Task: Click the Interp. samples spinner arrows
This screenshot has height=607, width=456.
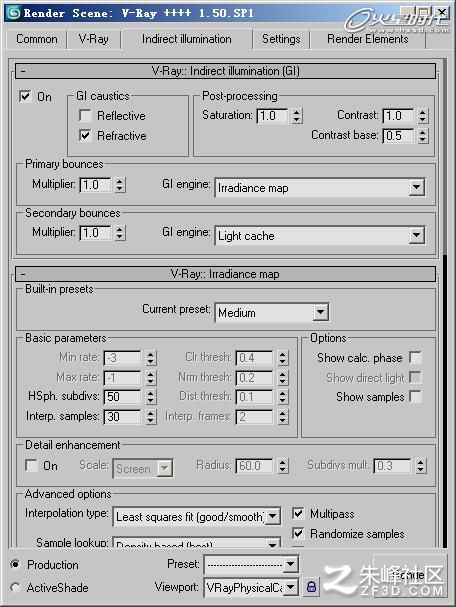Action: tap(151, 417)
